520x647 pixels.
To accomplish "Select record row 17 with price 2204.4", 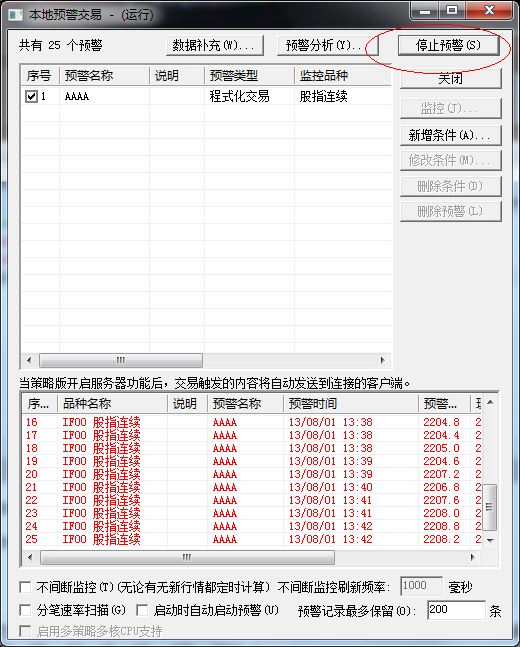I will coord(252,435).
